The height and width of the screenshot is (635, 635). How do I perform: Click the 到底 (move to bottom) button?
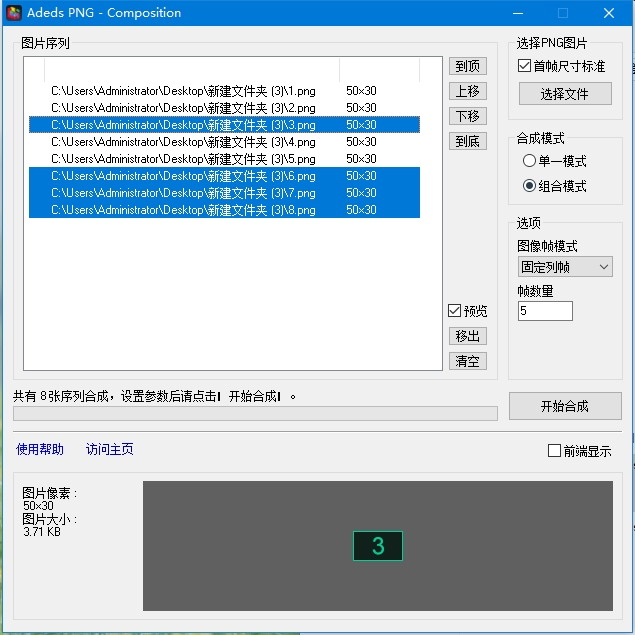(x=467, y=141)
